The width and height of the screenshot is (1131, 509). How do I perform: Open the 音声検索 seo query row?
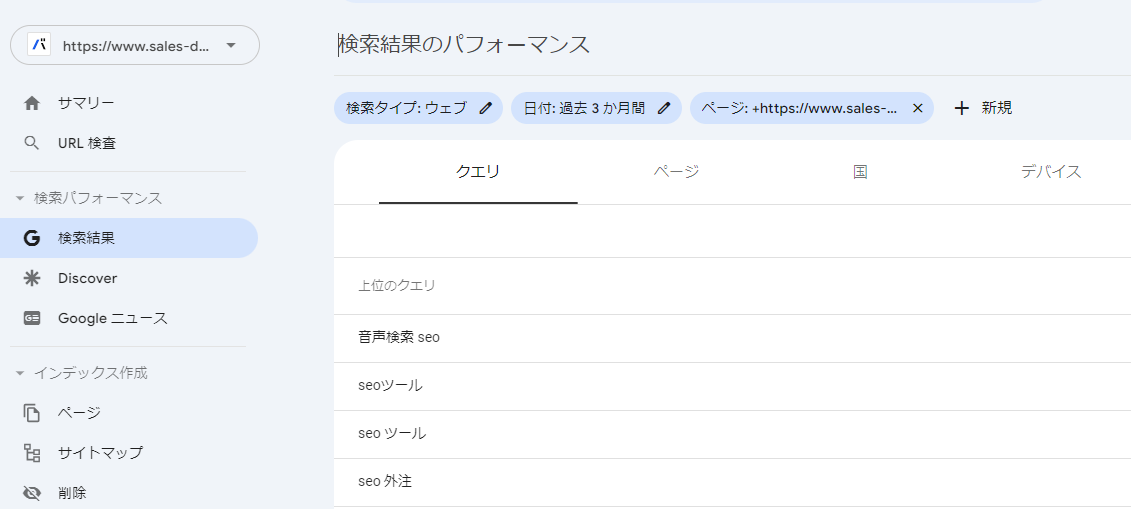tap(732, 337)
